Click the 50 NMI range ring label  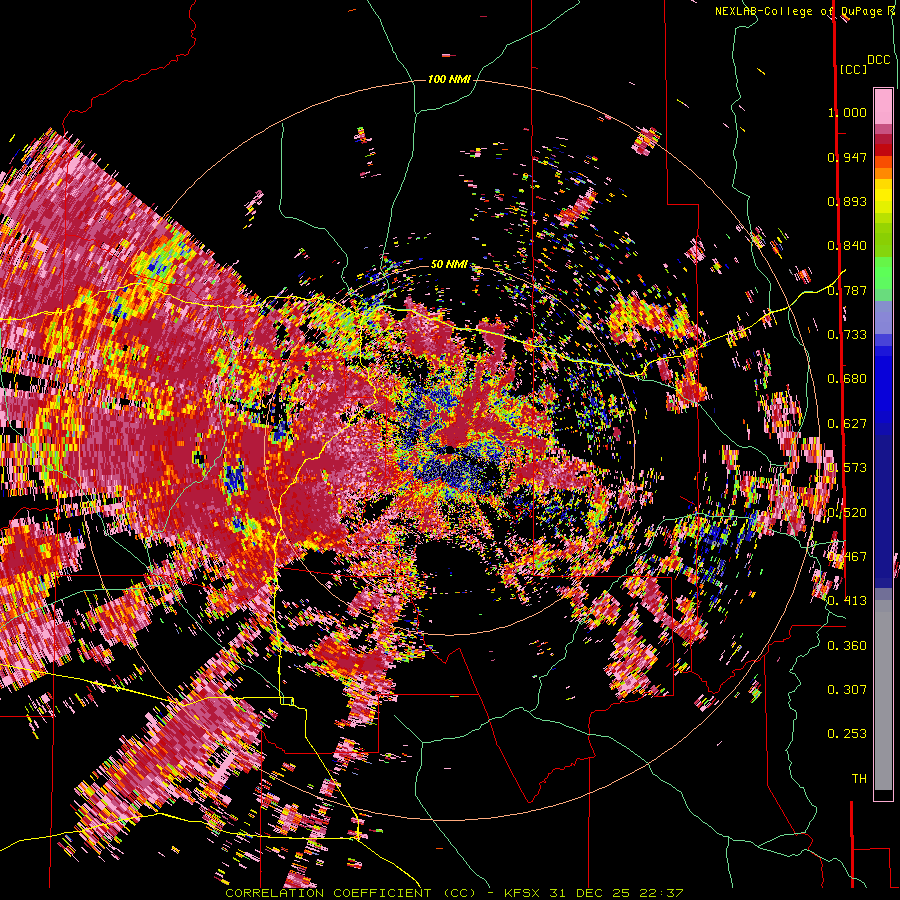[449, 265]
